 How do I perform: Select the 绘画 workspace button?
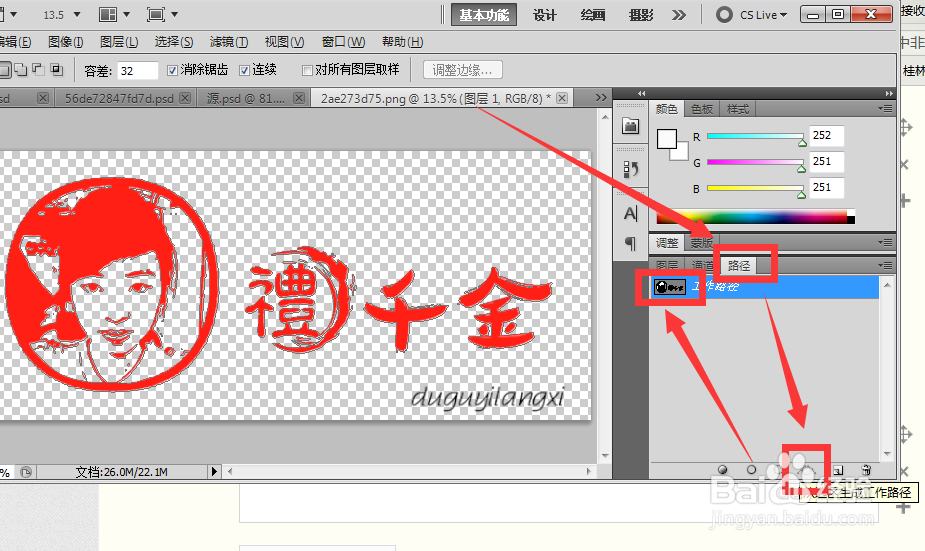592,15
